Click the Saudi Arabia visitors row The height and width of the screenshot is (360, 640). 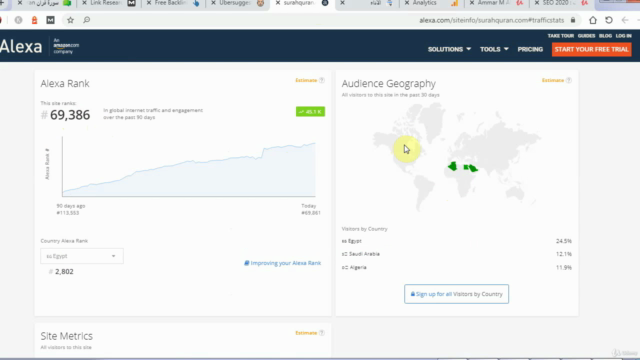tap(456, 254)
